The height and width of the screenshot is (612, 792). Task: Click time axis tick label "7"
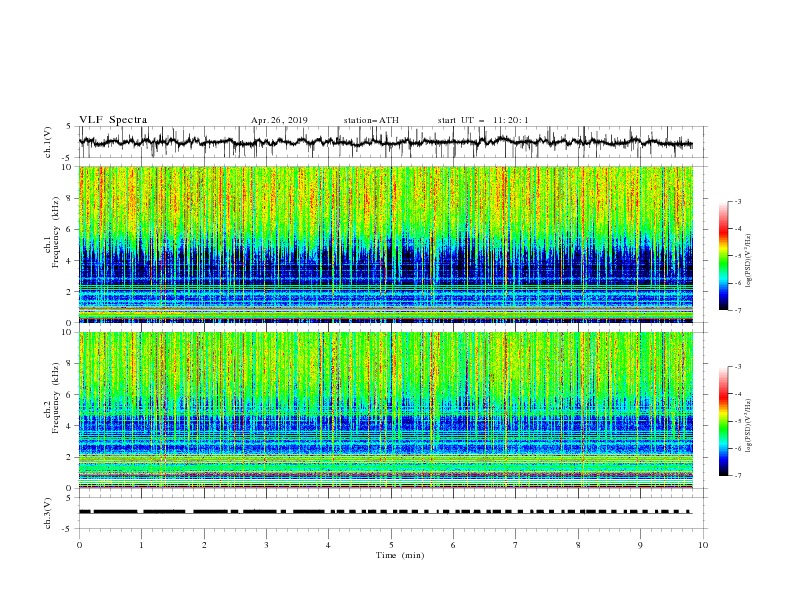click(516, 545)
